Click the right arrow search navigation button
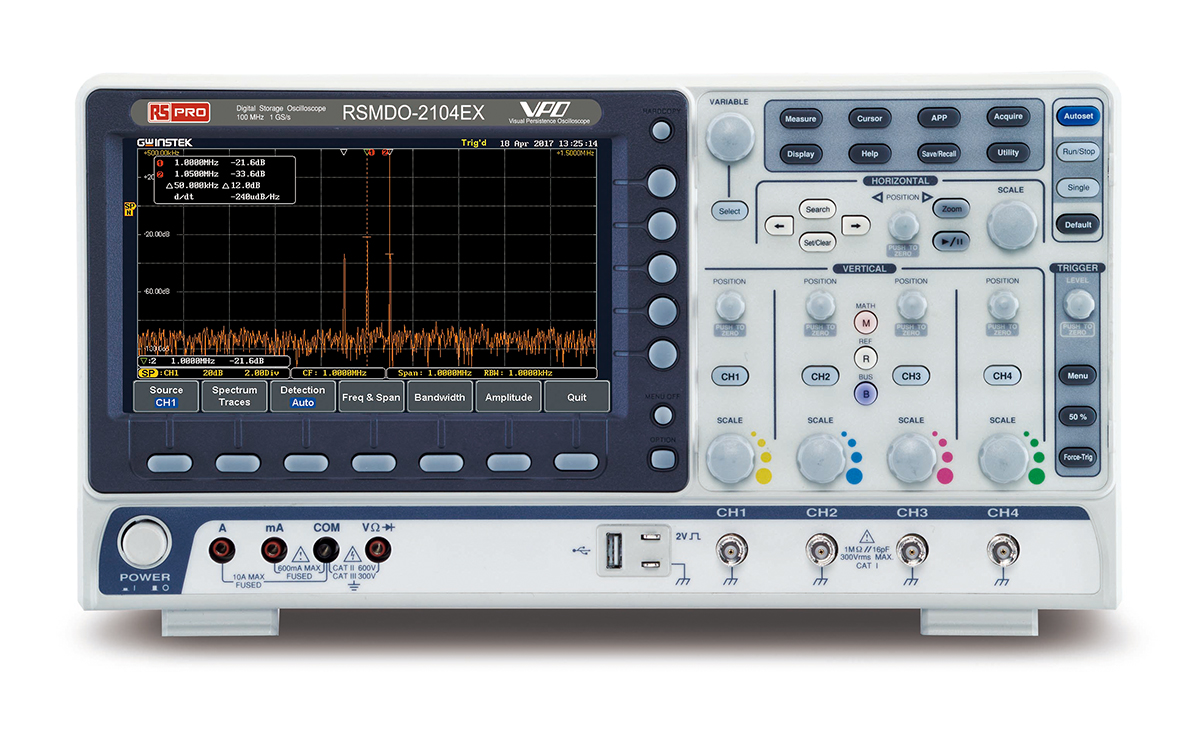 [x=853, y=226]
